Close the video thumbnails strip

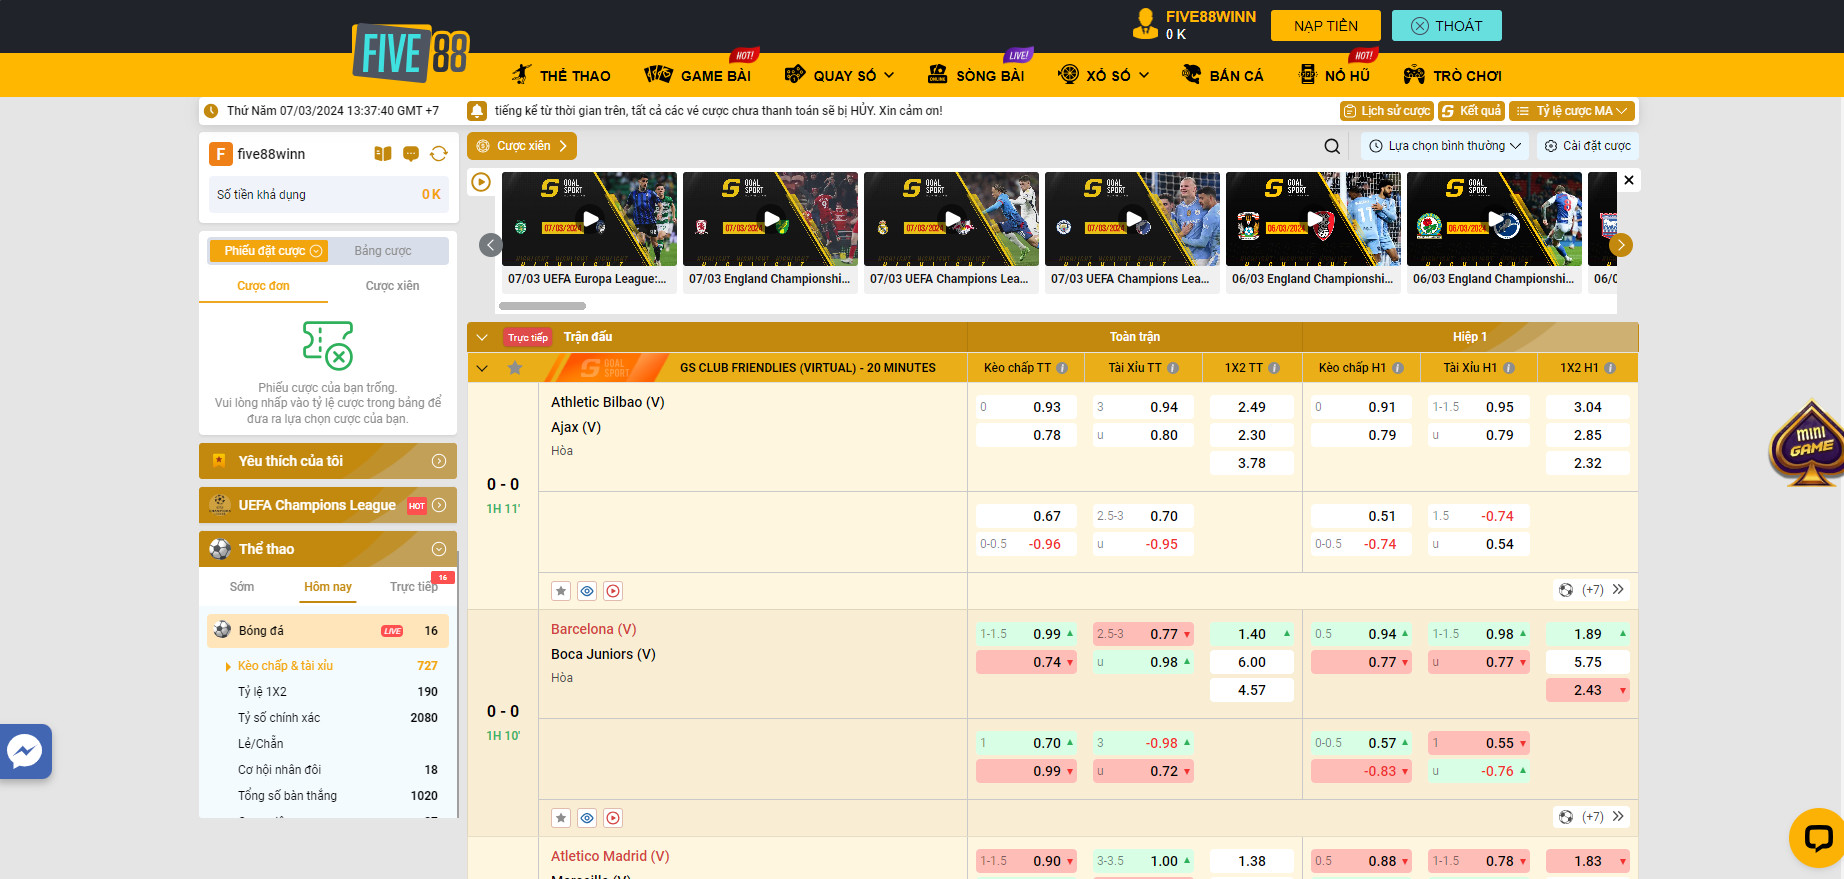[x=1629, y=180]
